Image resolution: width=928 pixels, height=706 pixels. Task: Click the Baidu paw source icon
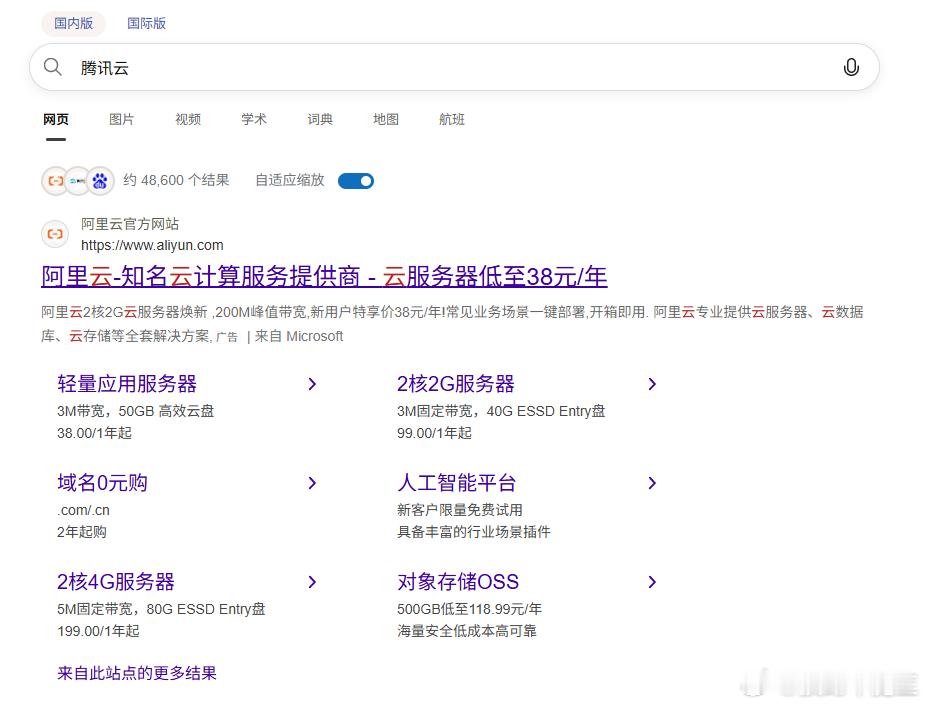click(x=101, y=180)
